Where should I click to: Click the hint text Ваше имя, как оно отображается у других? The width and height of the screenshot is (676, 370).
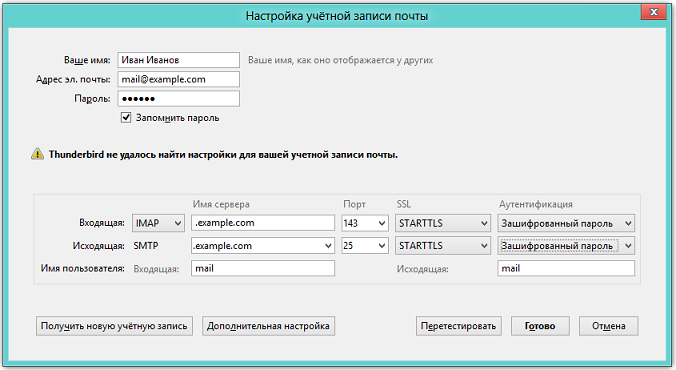(x=340, y=60)
